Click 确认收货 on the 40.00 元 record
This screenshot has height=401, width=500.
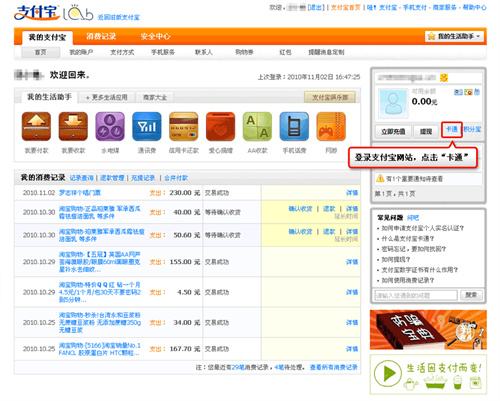(300, 209)
